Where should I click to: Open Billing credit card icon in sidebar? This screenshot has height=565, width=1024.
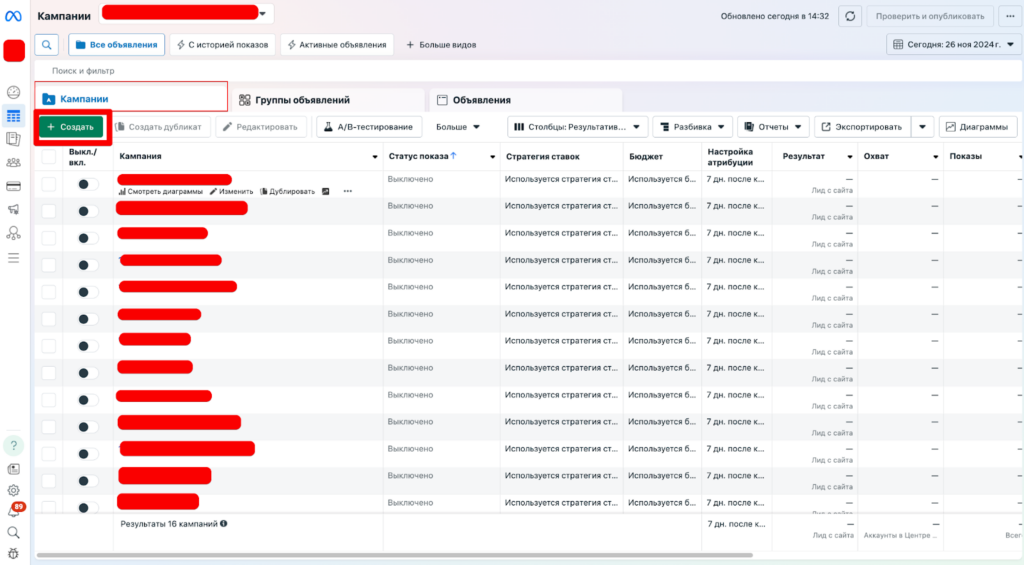14,186
